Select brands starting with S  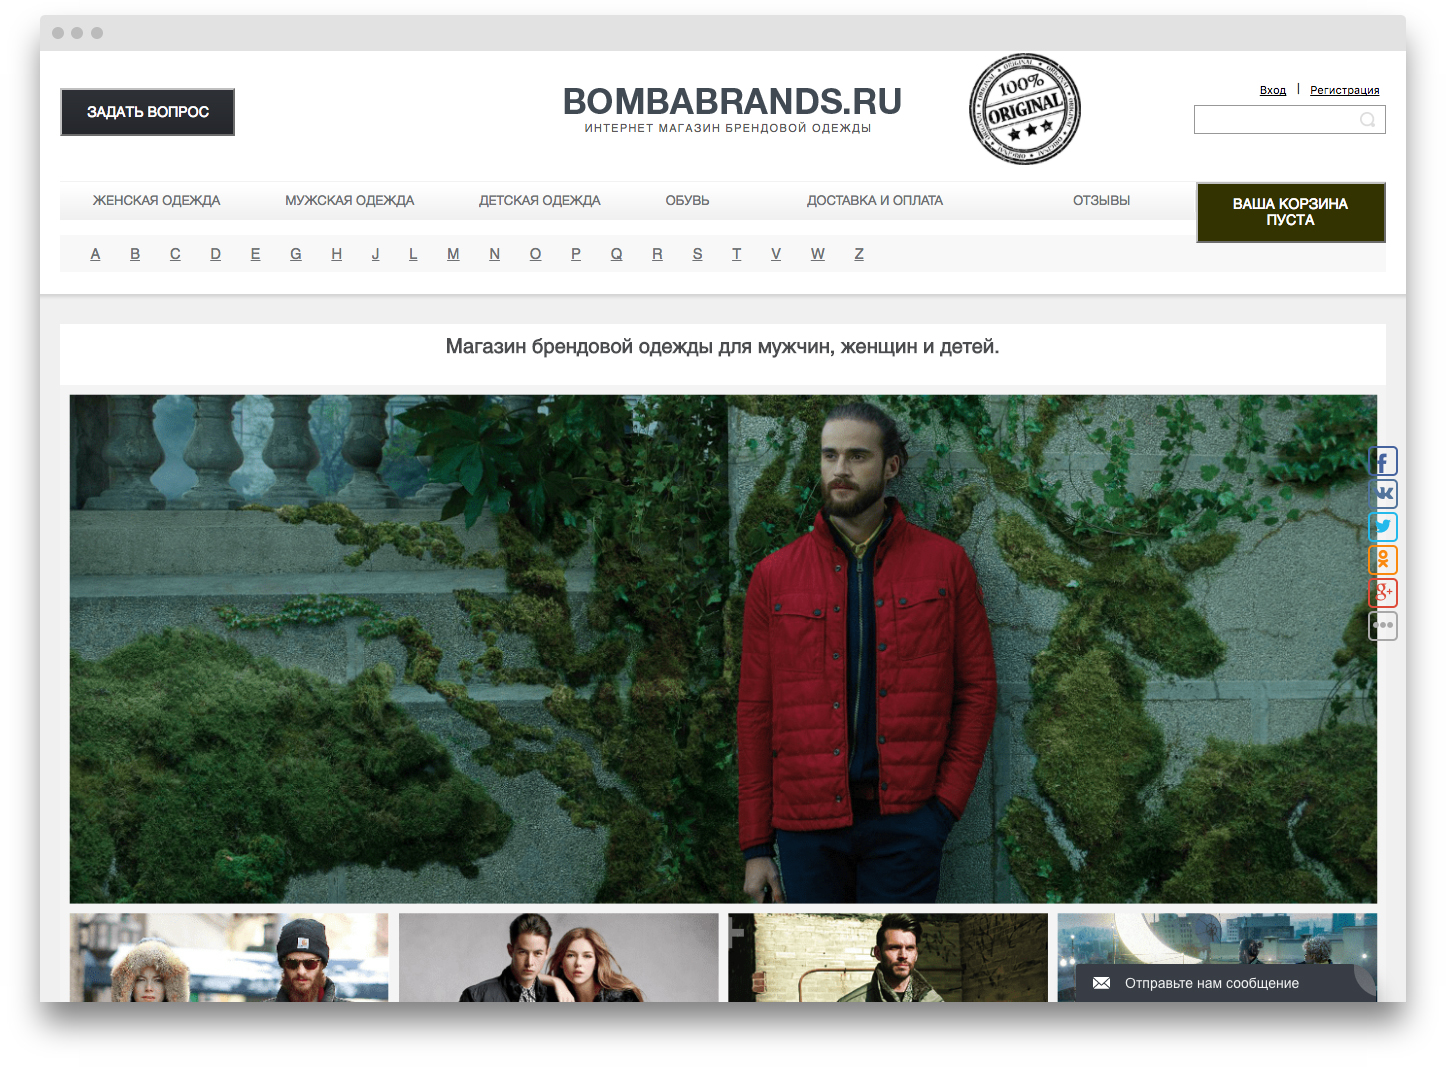pos(697,254)
